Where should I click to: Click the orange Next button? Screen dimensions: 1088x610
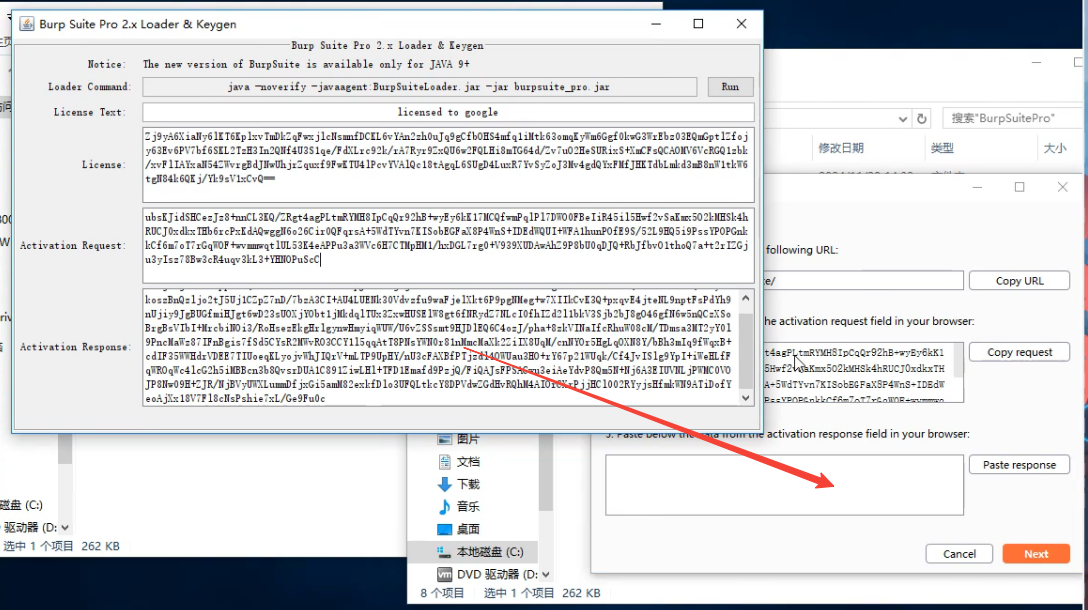click(1036, 554)
